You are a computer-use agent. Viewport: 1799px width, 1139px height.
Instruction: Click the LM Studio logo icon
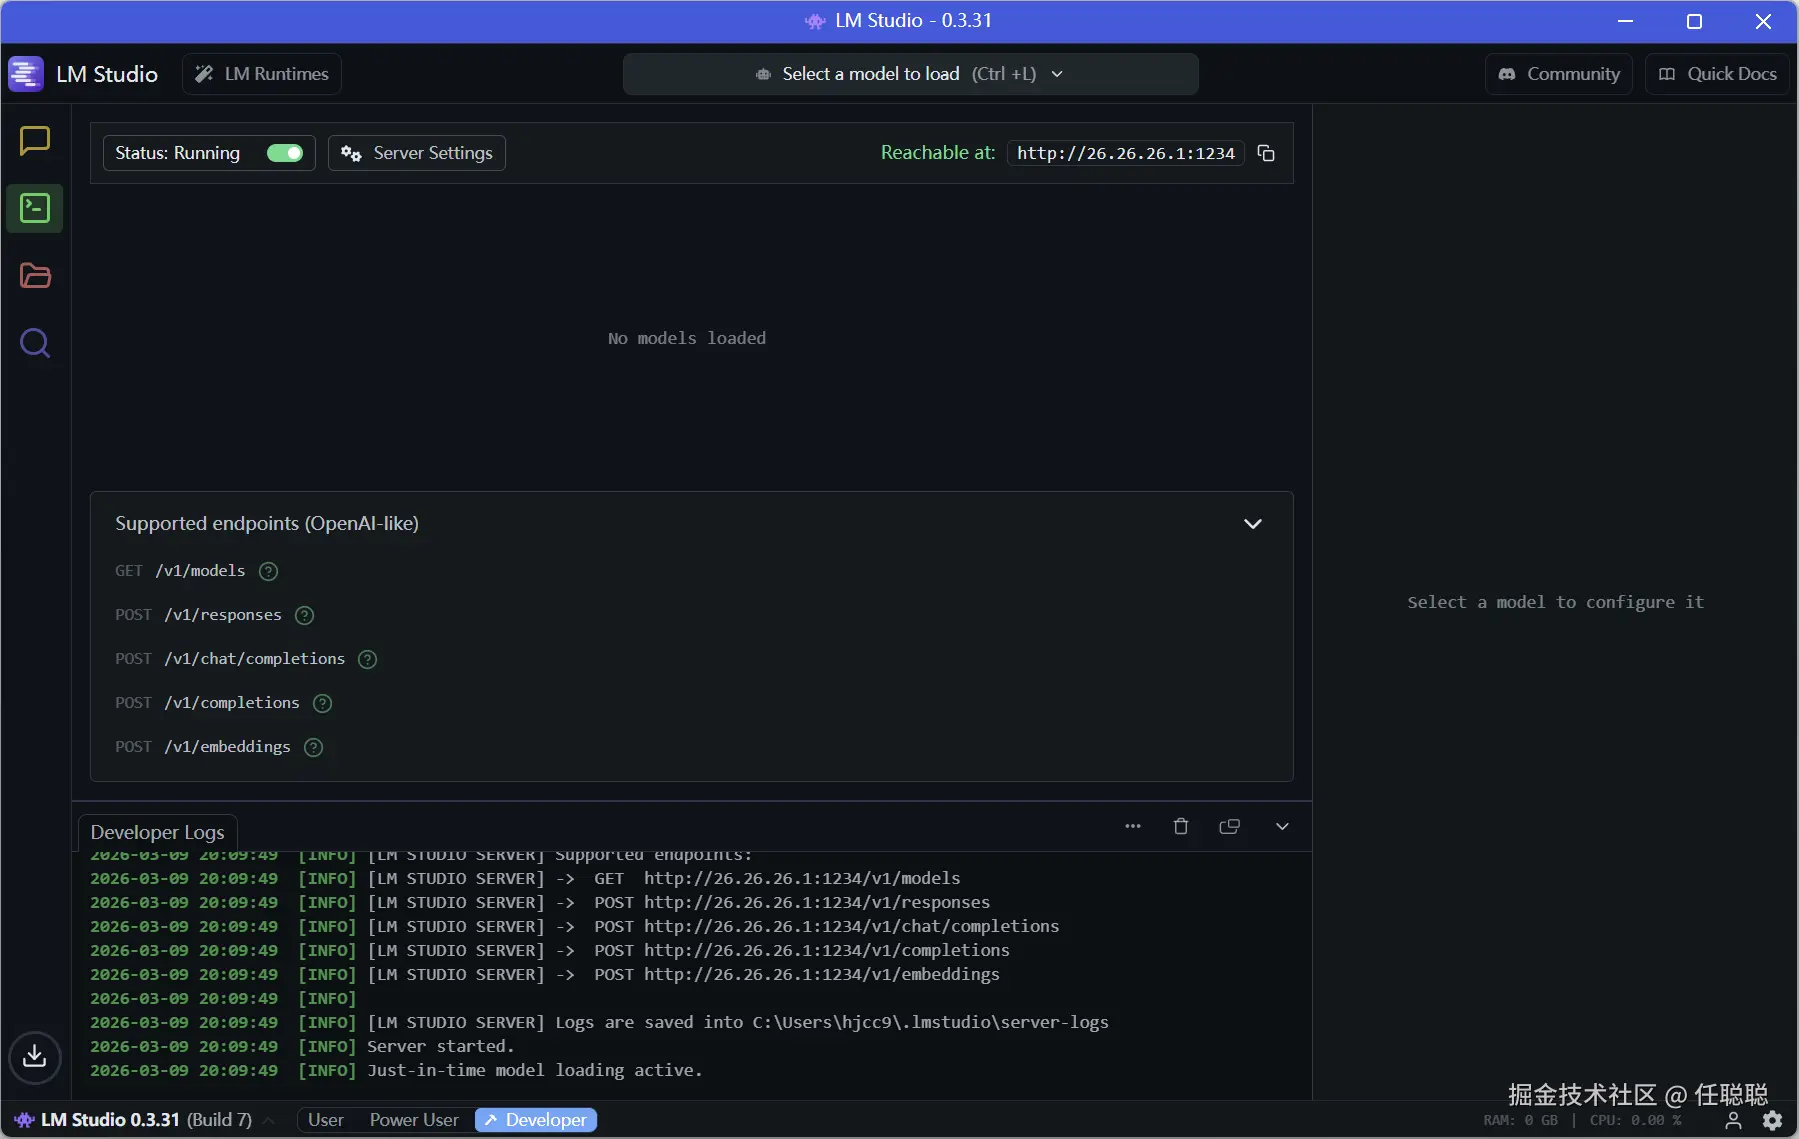tap(26, 74)
